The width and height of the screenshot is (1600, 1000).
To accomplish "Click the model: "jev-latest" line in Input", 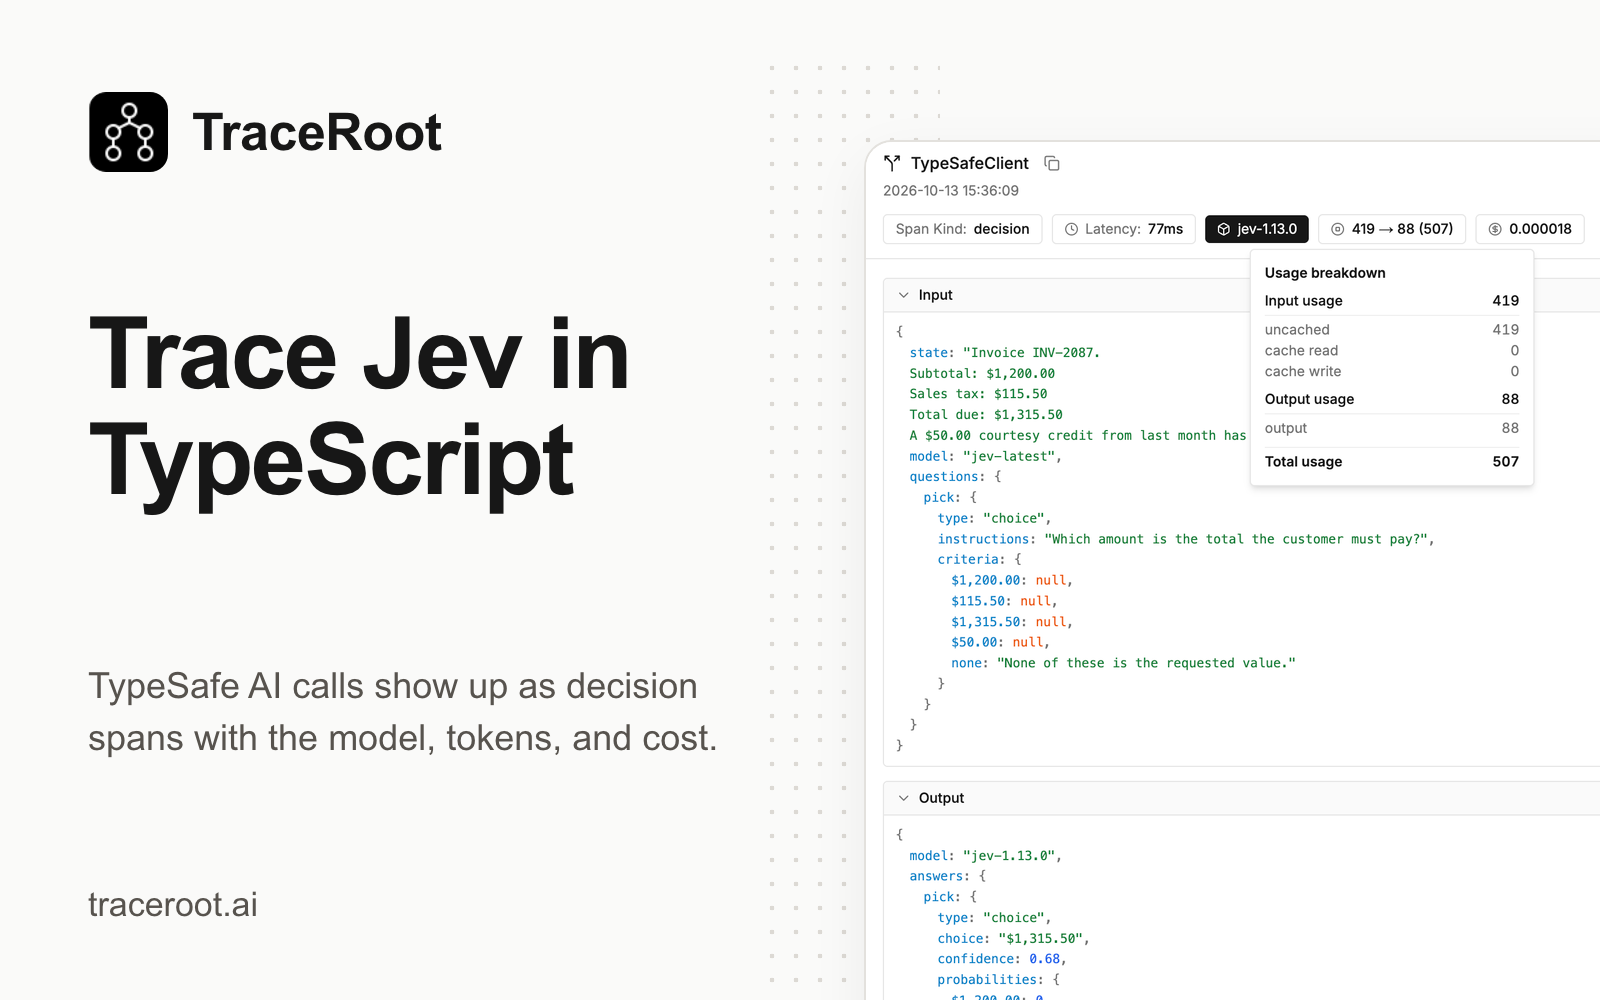I will coord(985,456).
